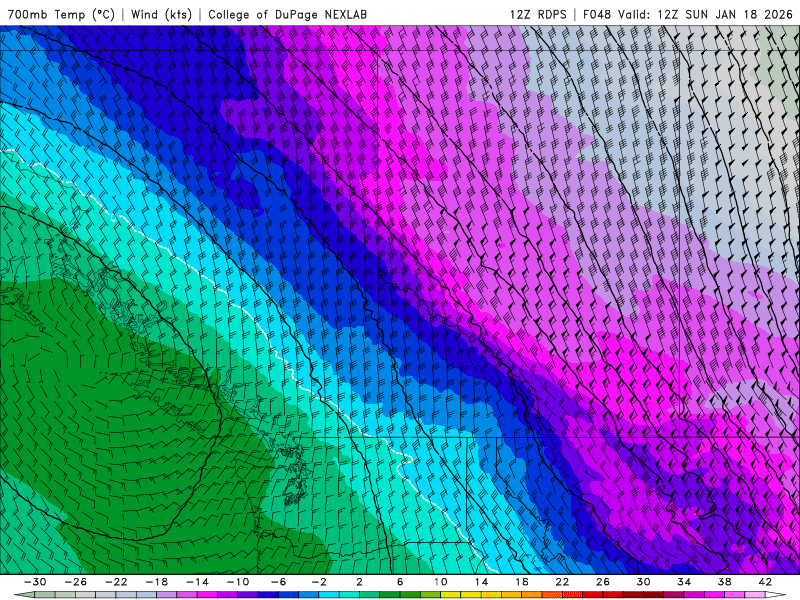Click the 34 value on the color scale
Viewport: 800px width, 600px height.
click(684, 582)
